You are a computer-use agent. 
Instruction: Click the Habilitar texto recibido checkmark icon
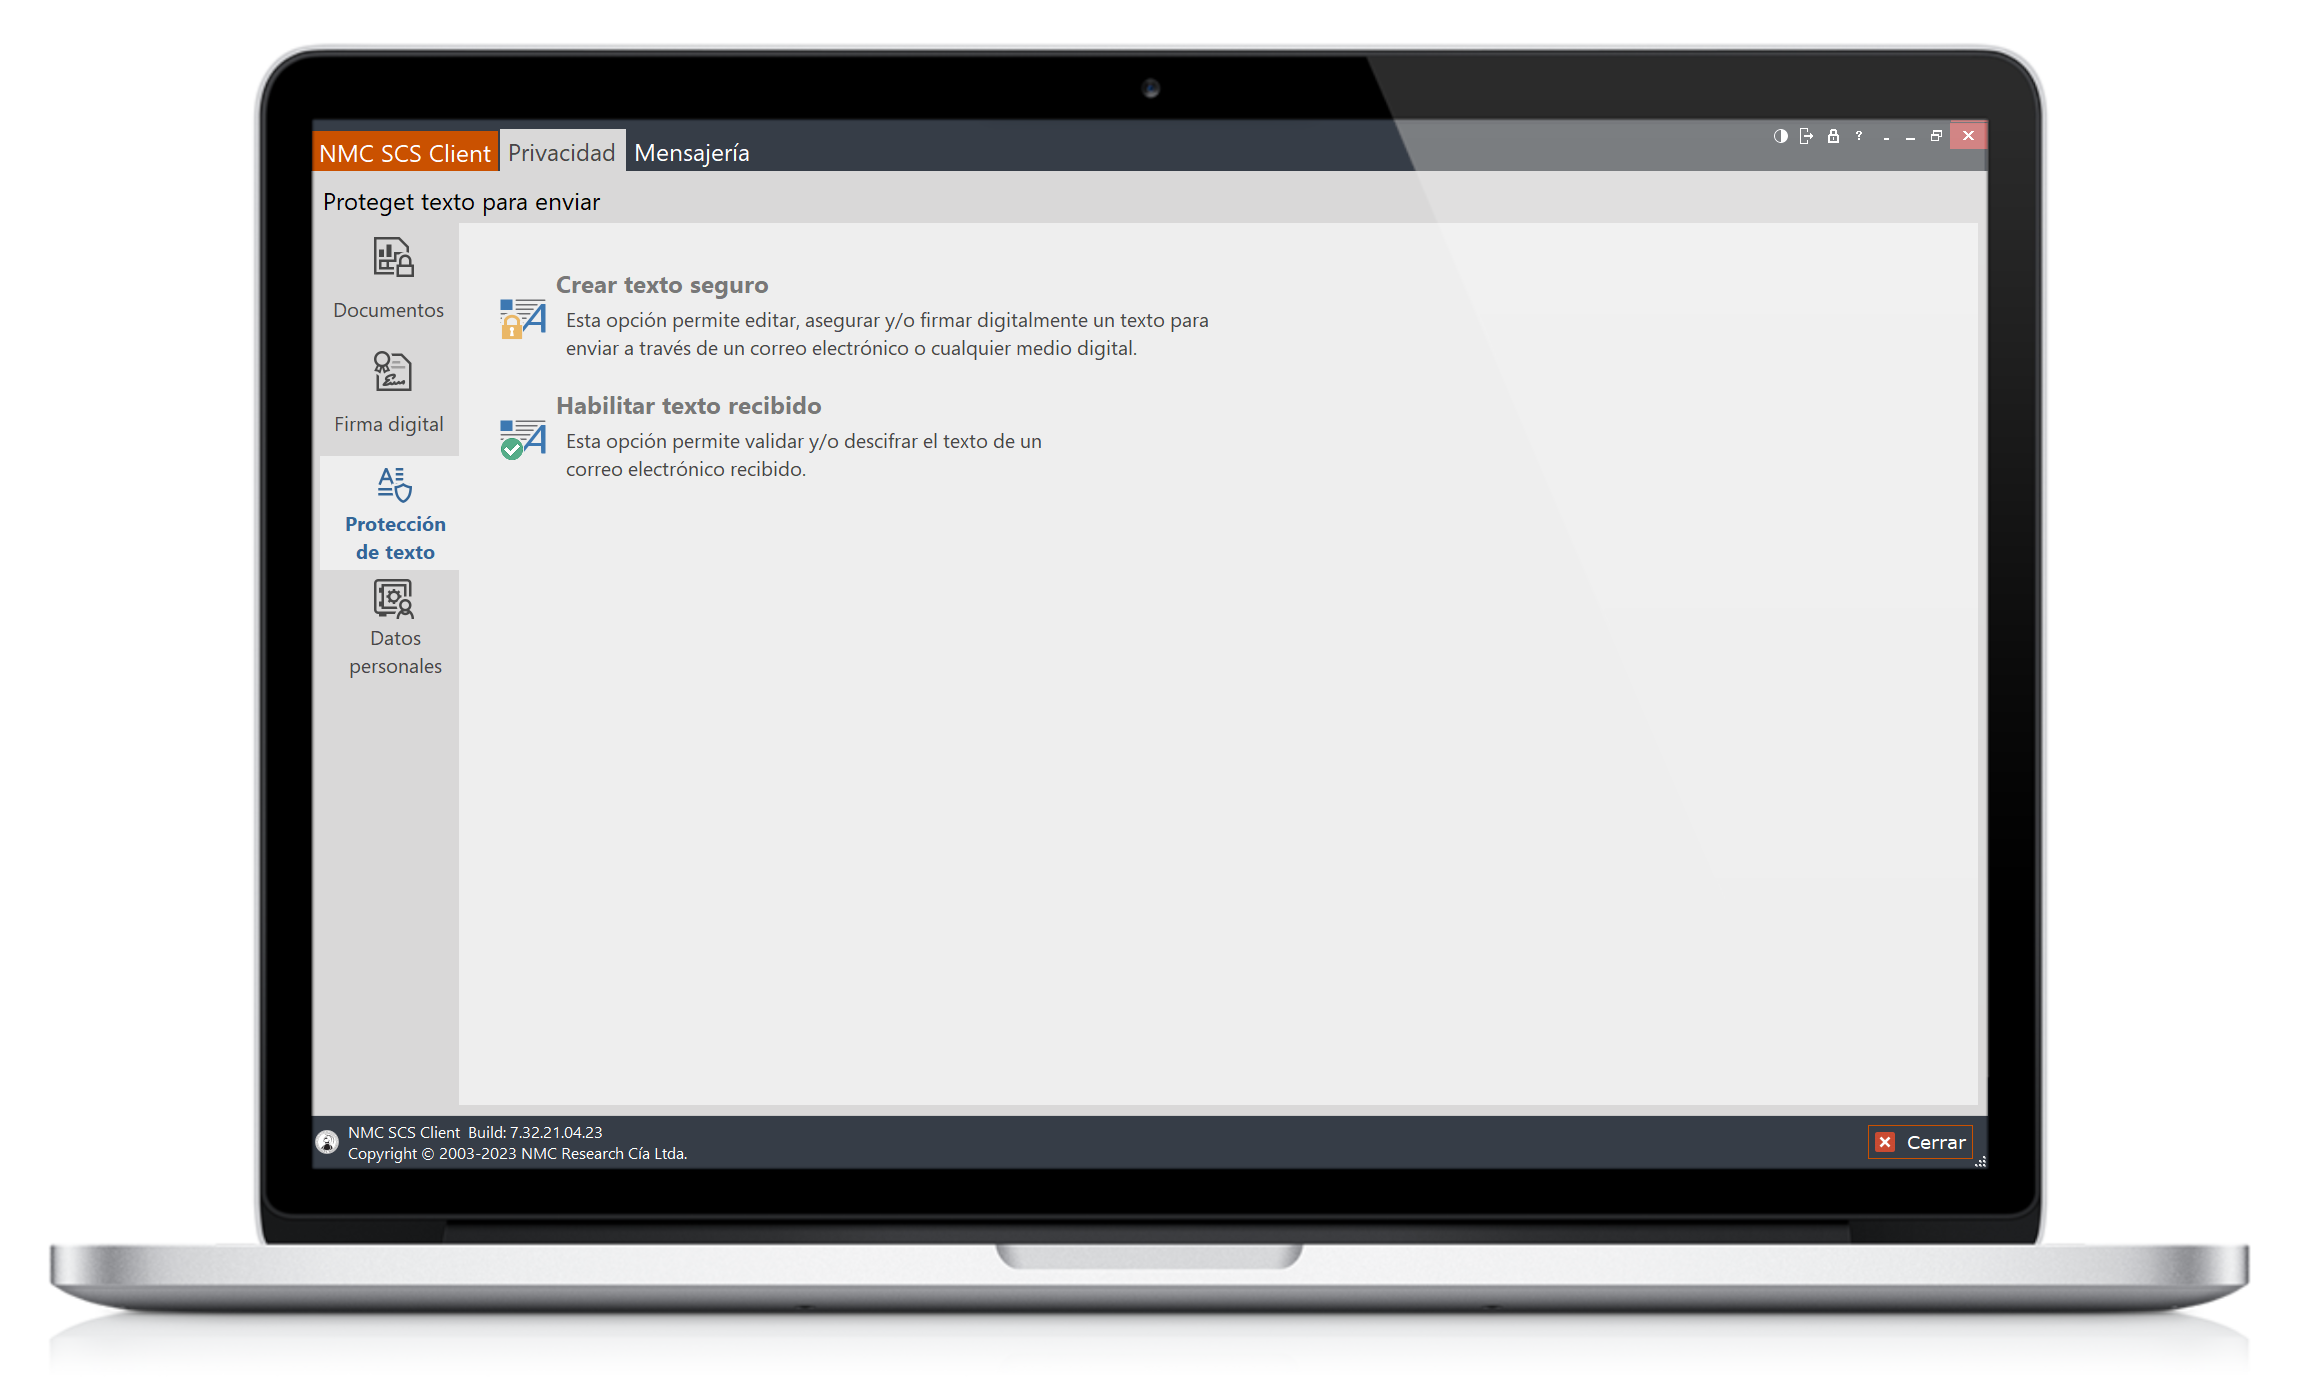[523, 439]
